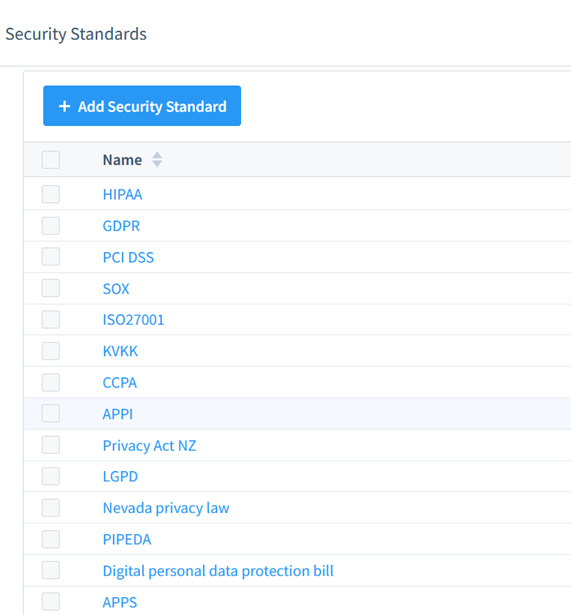Check the box for the GDPR row
The height and width of the screenshot is (615, 571).
(51, 226)
